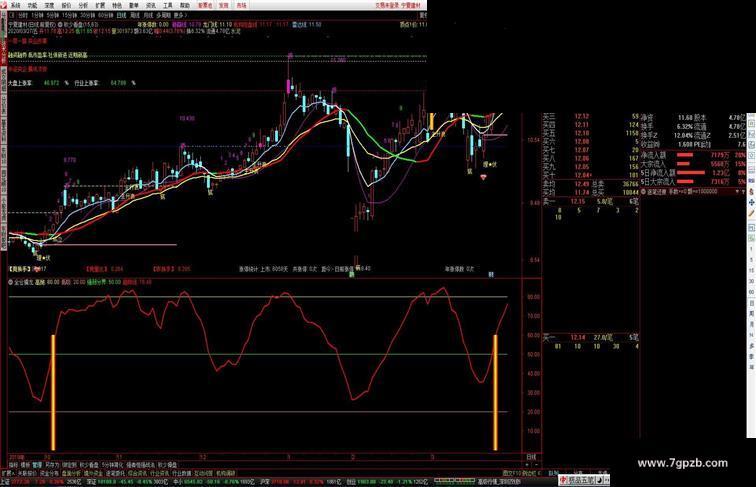The height and width of the screenshot is (487, 756).
Task: Click the 卖十 order book row
Action: click(591, 175)
